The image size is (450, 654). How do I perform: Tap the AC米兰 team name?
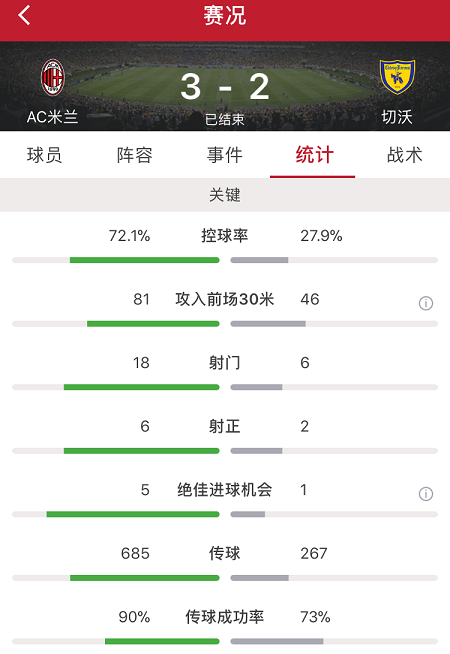coord(53,117)
